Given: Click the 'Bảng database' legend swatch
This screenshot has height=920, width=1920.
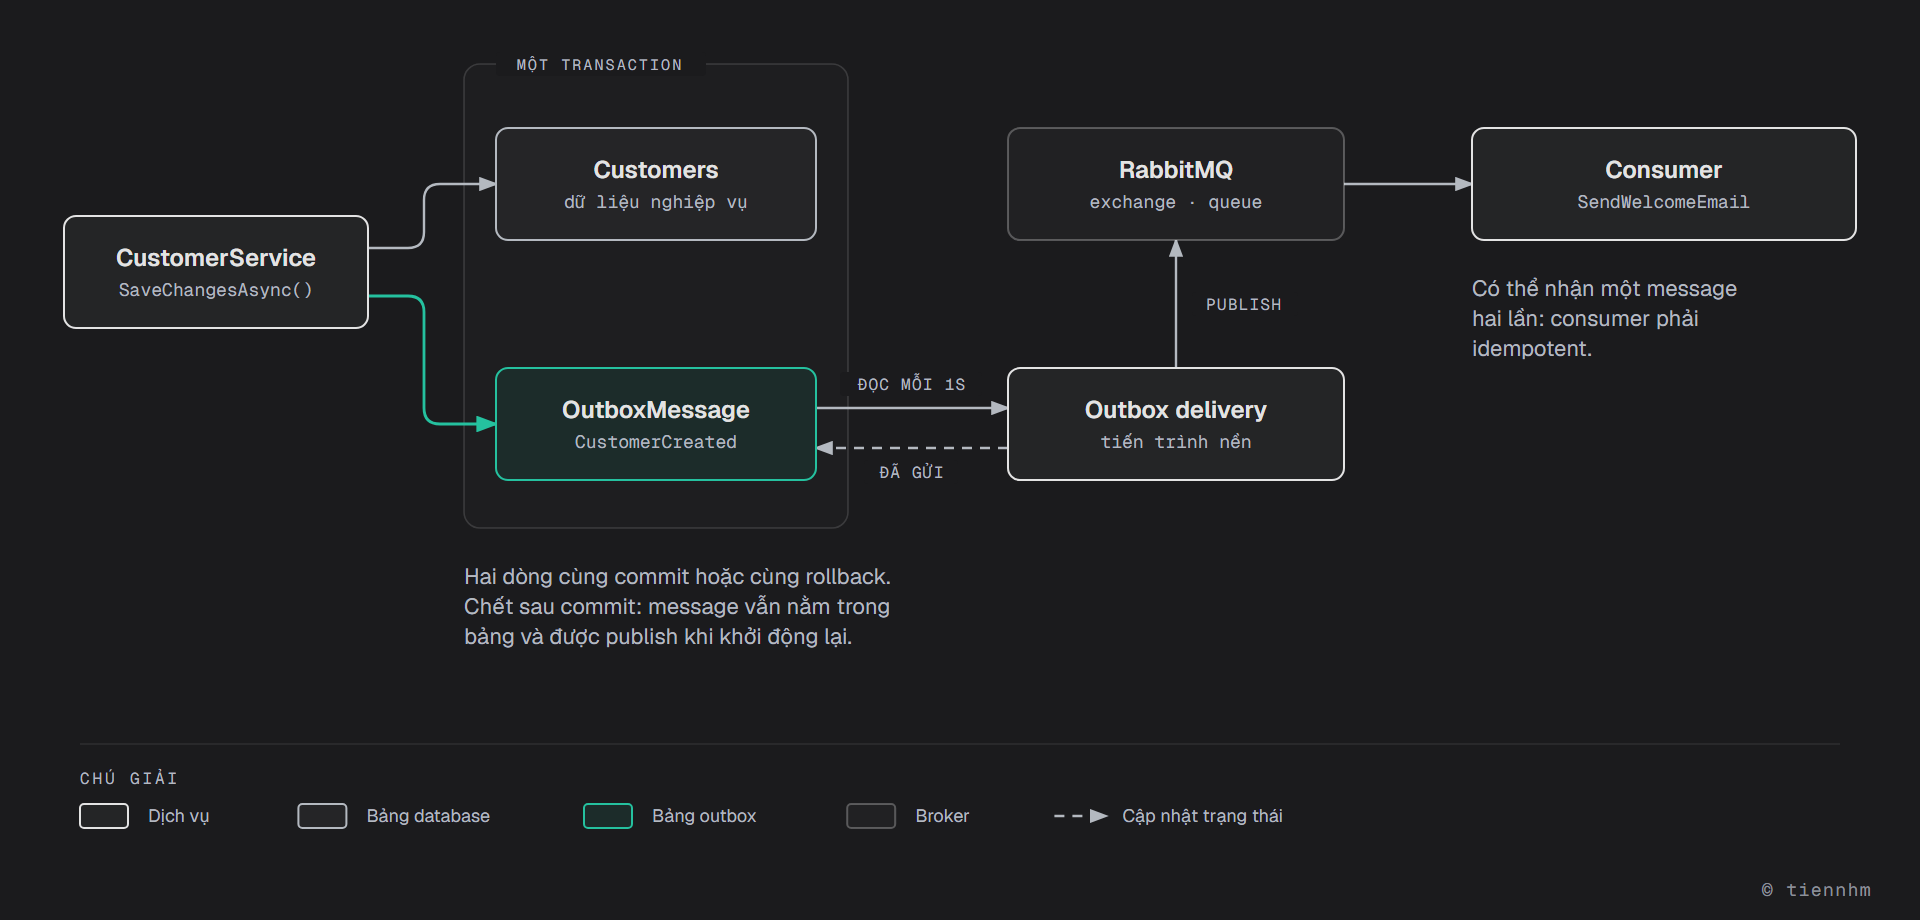Looking at the screenshot, I should click(322, 816).
